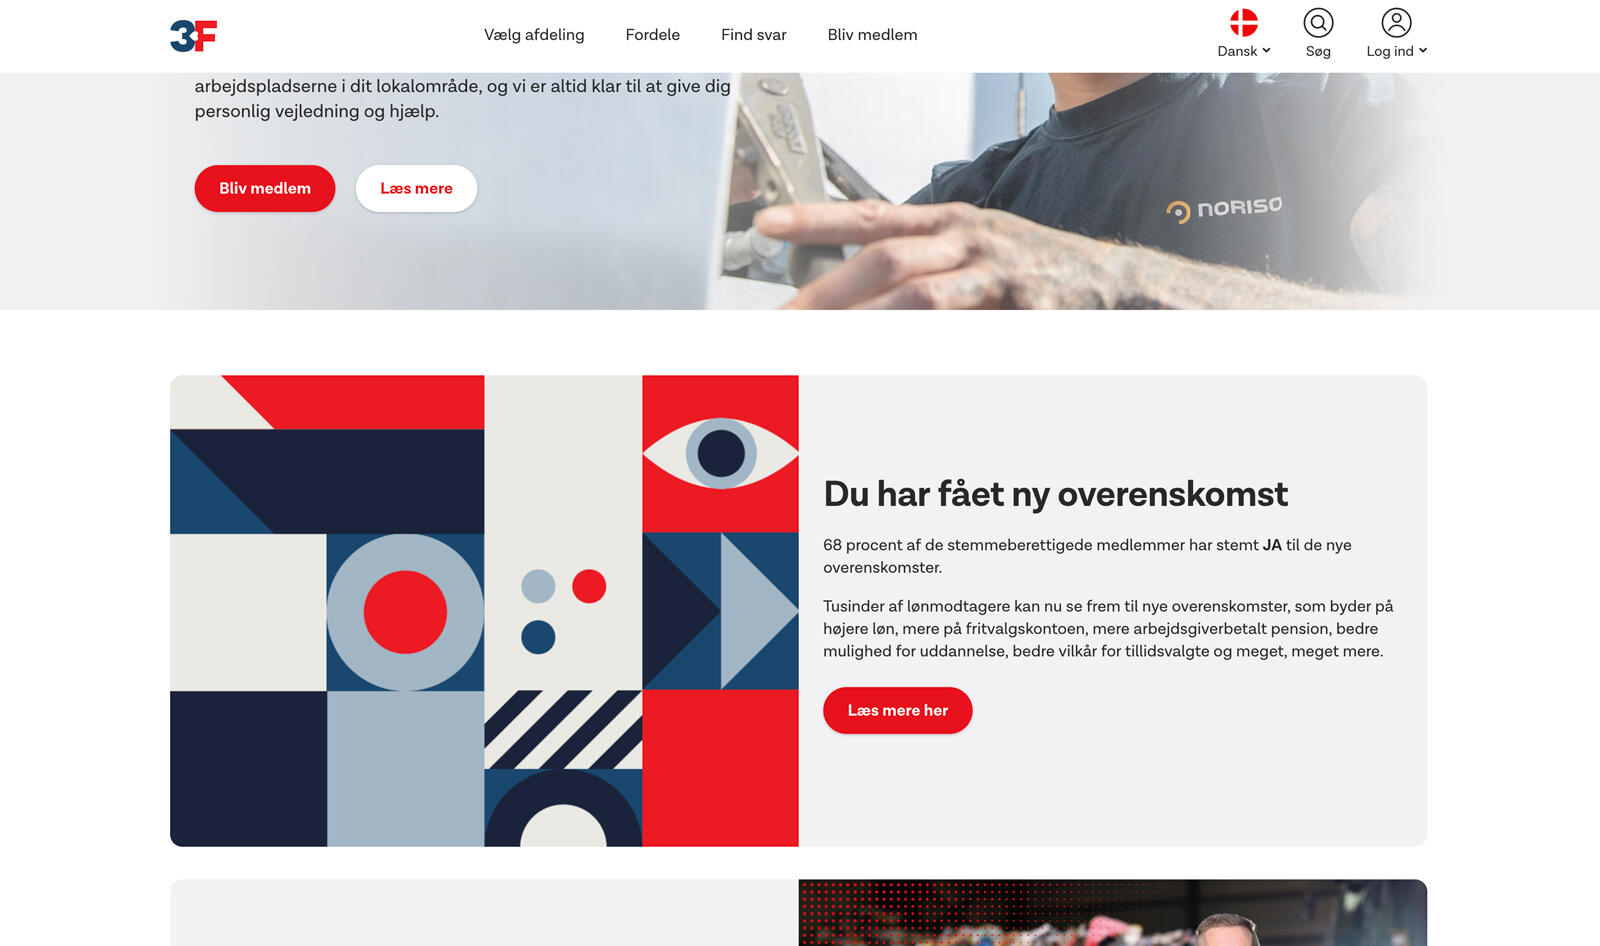Click the Du har fået ny overenskomst heading

click(x=1055, y=494)
